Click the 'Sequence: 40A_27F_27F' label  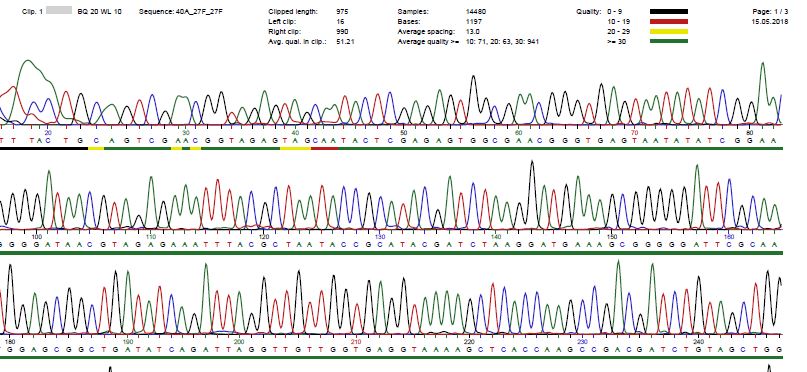tap(181, 11)
